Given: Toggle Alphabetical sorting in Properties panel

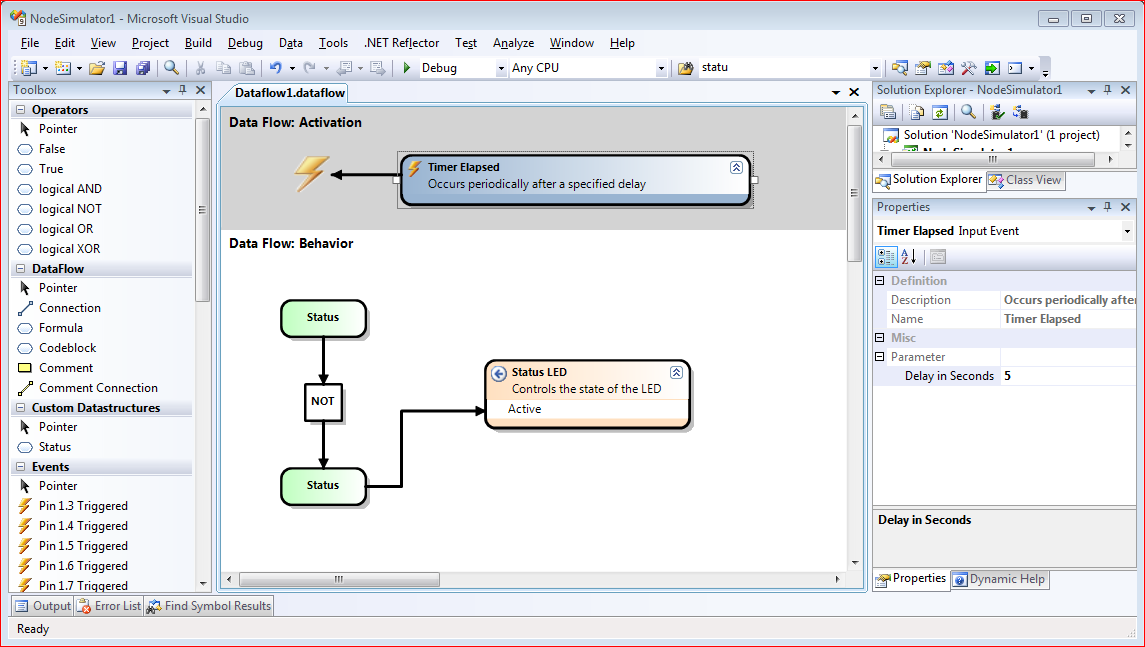Looking at the screenshot, I should [x=909, y=257].
